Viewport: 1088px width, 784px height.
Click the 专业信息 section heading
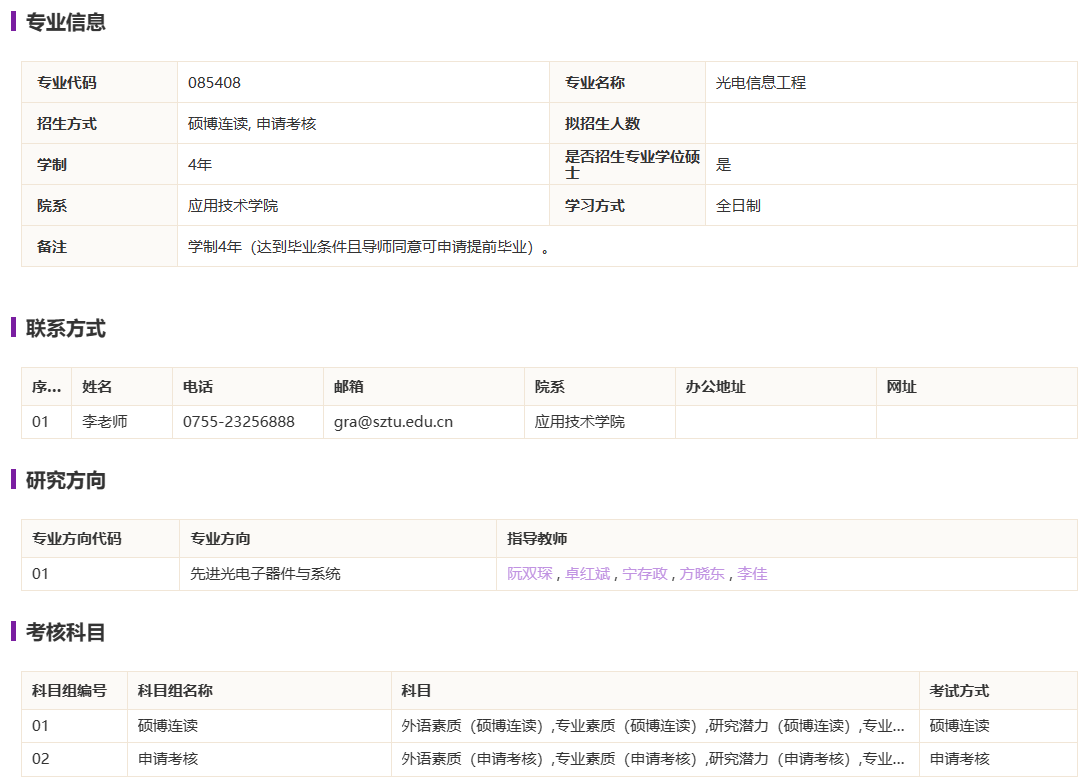[x=65, y=22]
